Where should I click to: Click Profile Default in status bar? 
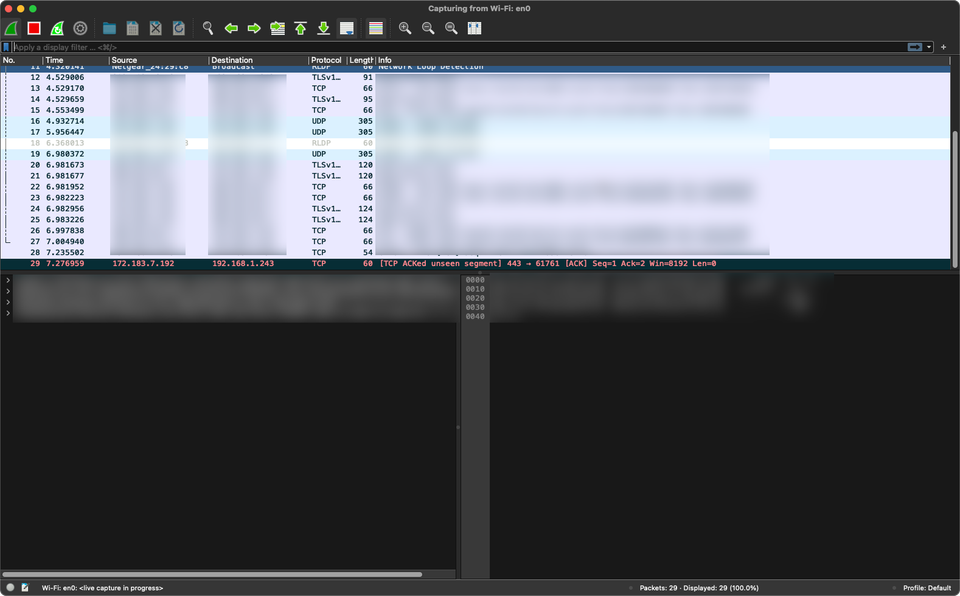[927, 587]
